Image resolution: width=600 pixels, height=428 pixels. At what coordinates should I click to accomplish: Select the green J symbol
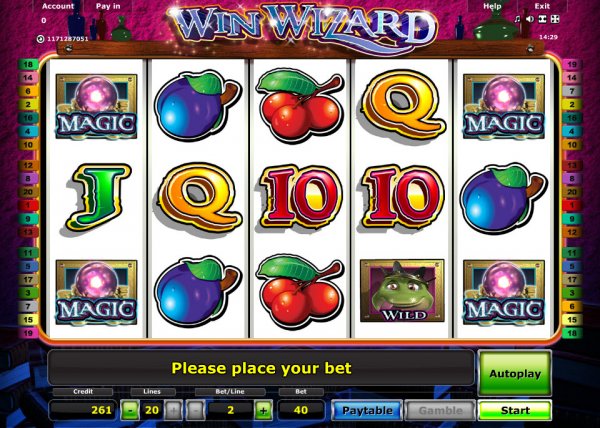click(x=98, y=197)
